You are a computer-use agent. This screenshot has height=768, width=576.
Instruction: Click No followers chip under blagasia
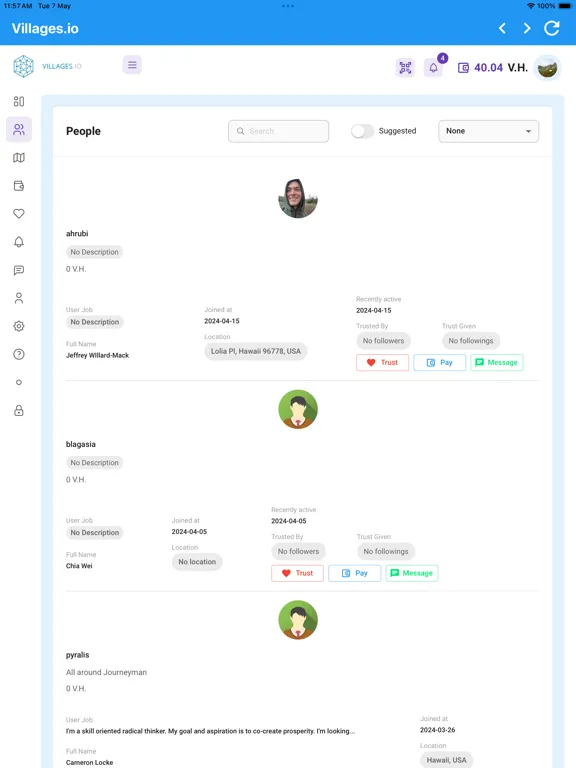[298, 551]
